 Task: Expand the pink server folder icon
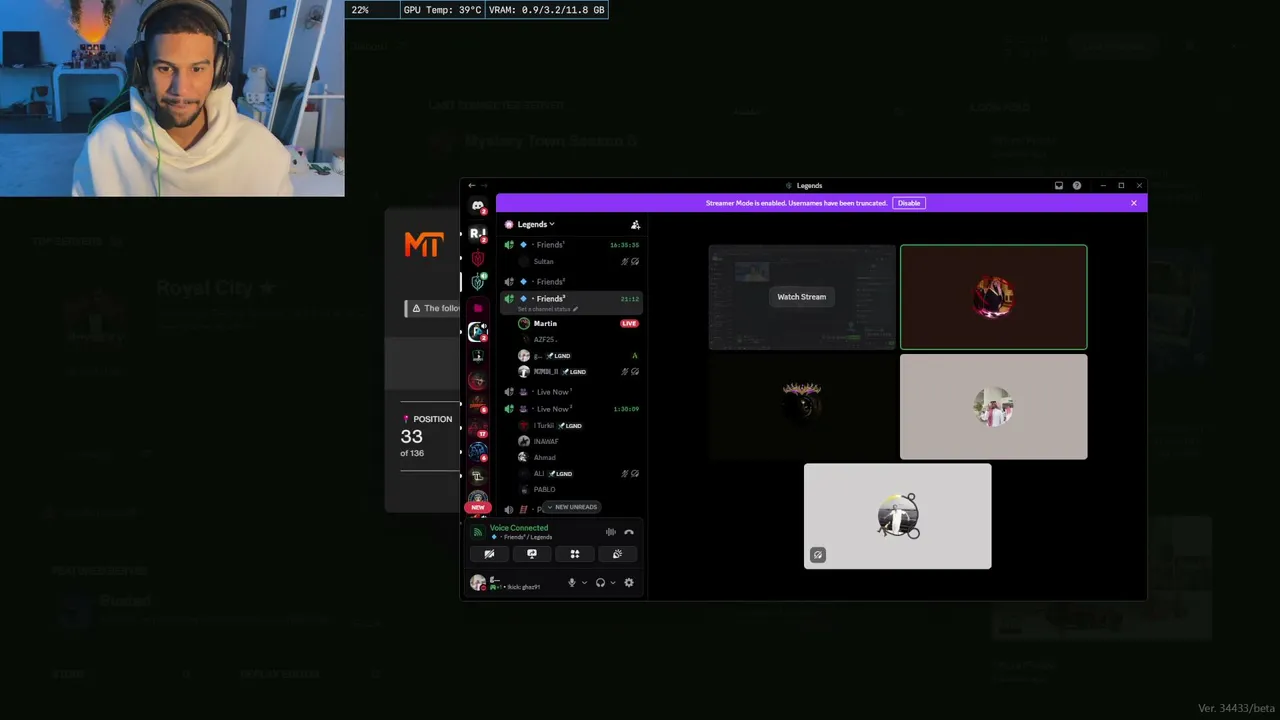(478, 307)
